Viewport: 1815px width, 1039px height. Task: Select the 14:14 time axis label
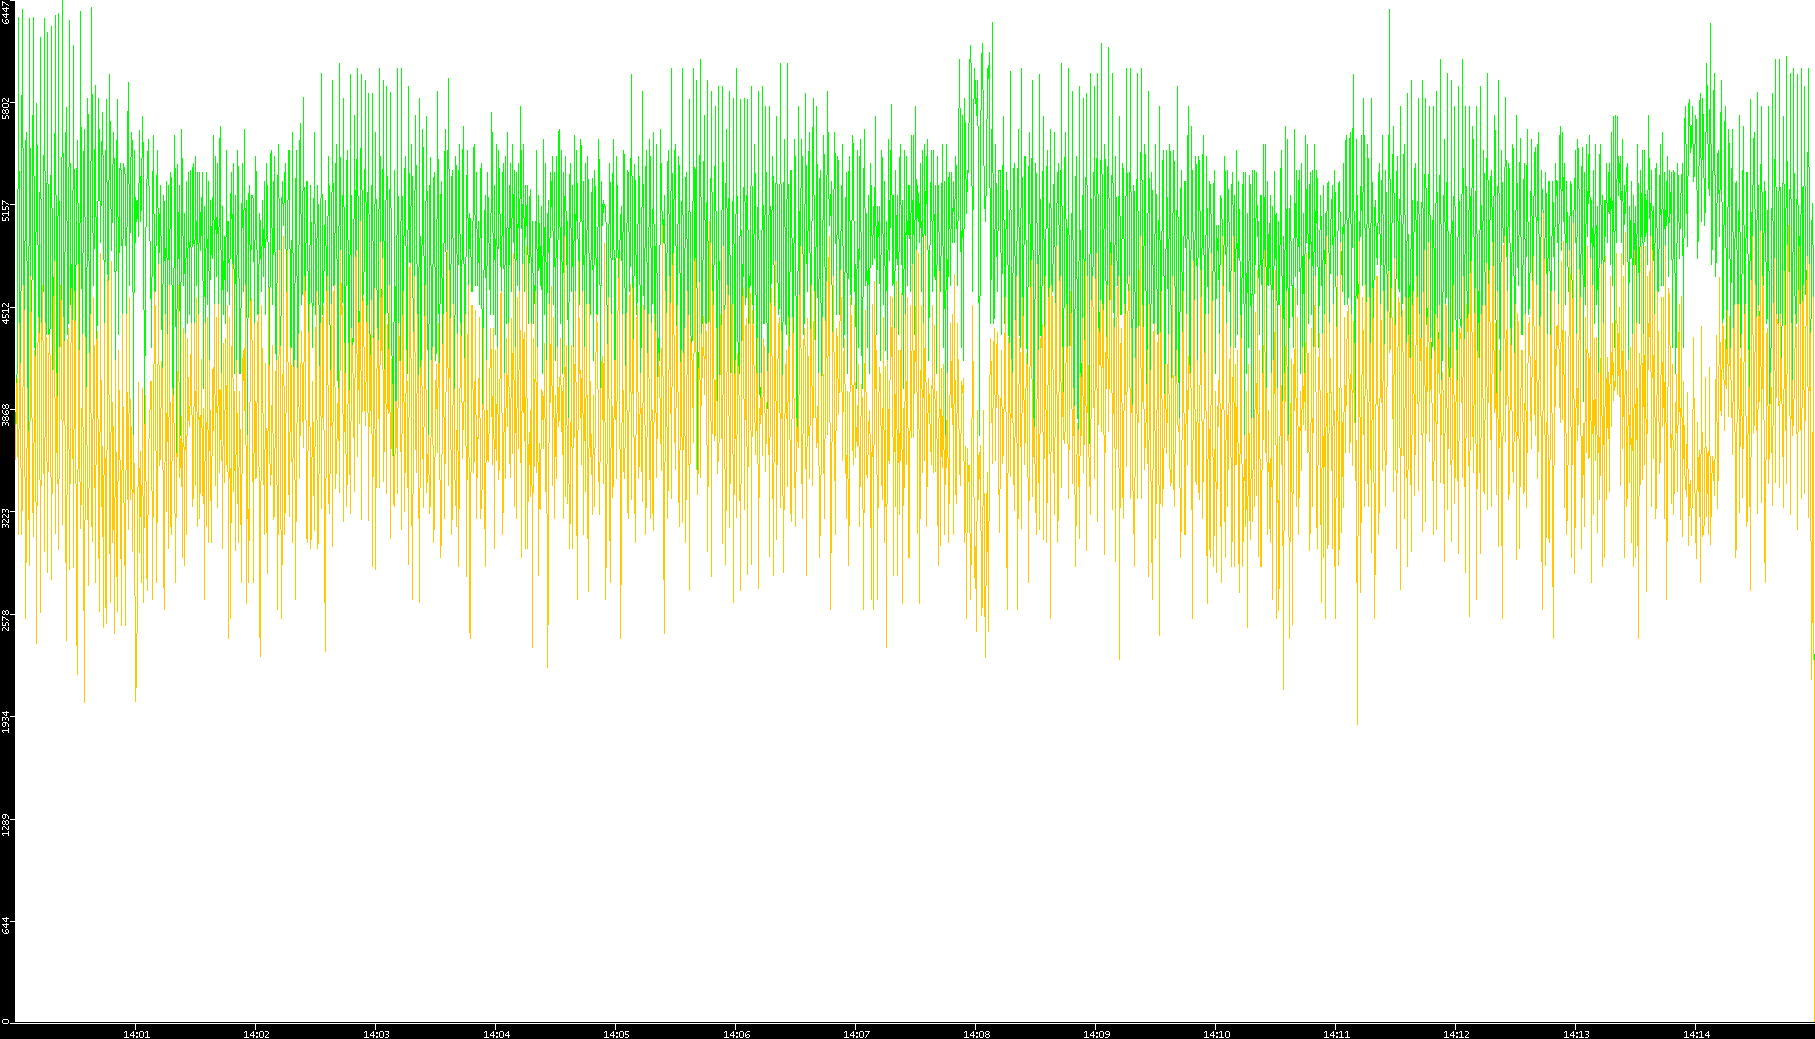tap(1696, 1033)
